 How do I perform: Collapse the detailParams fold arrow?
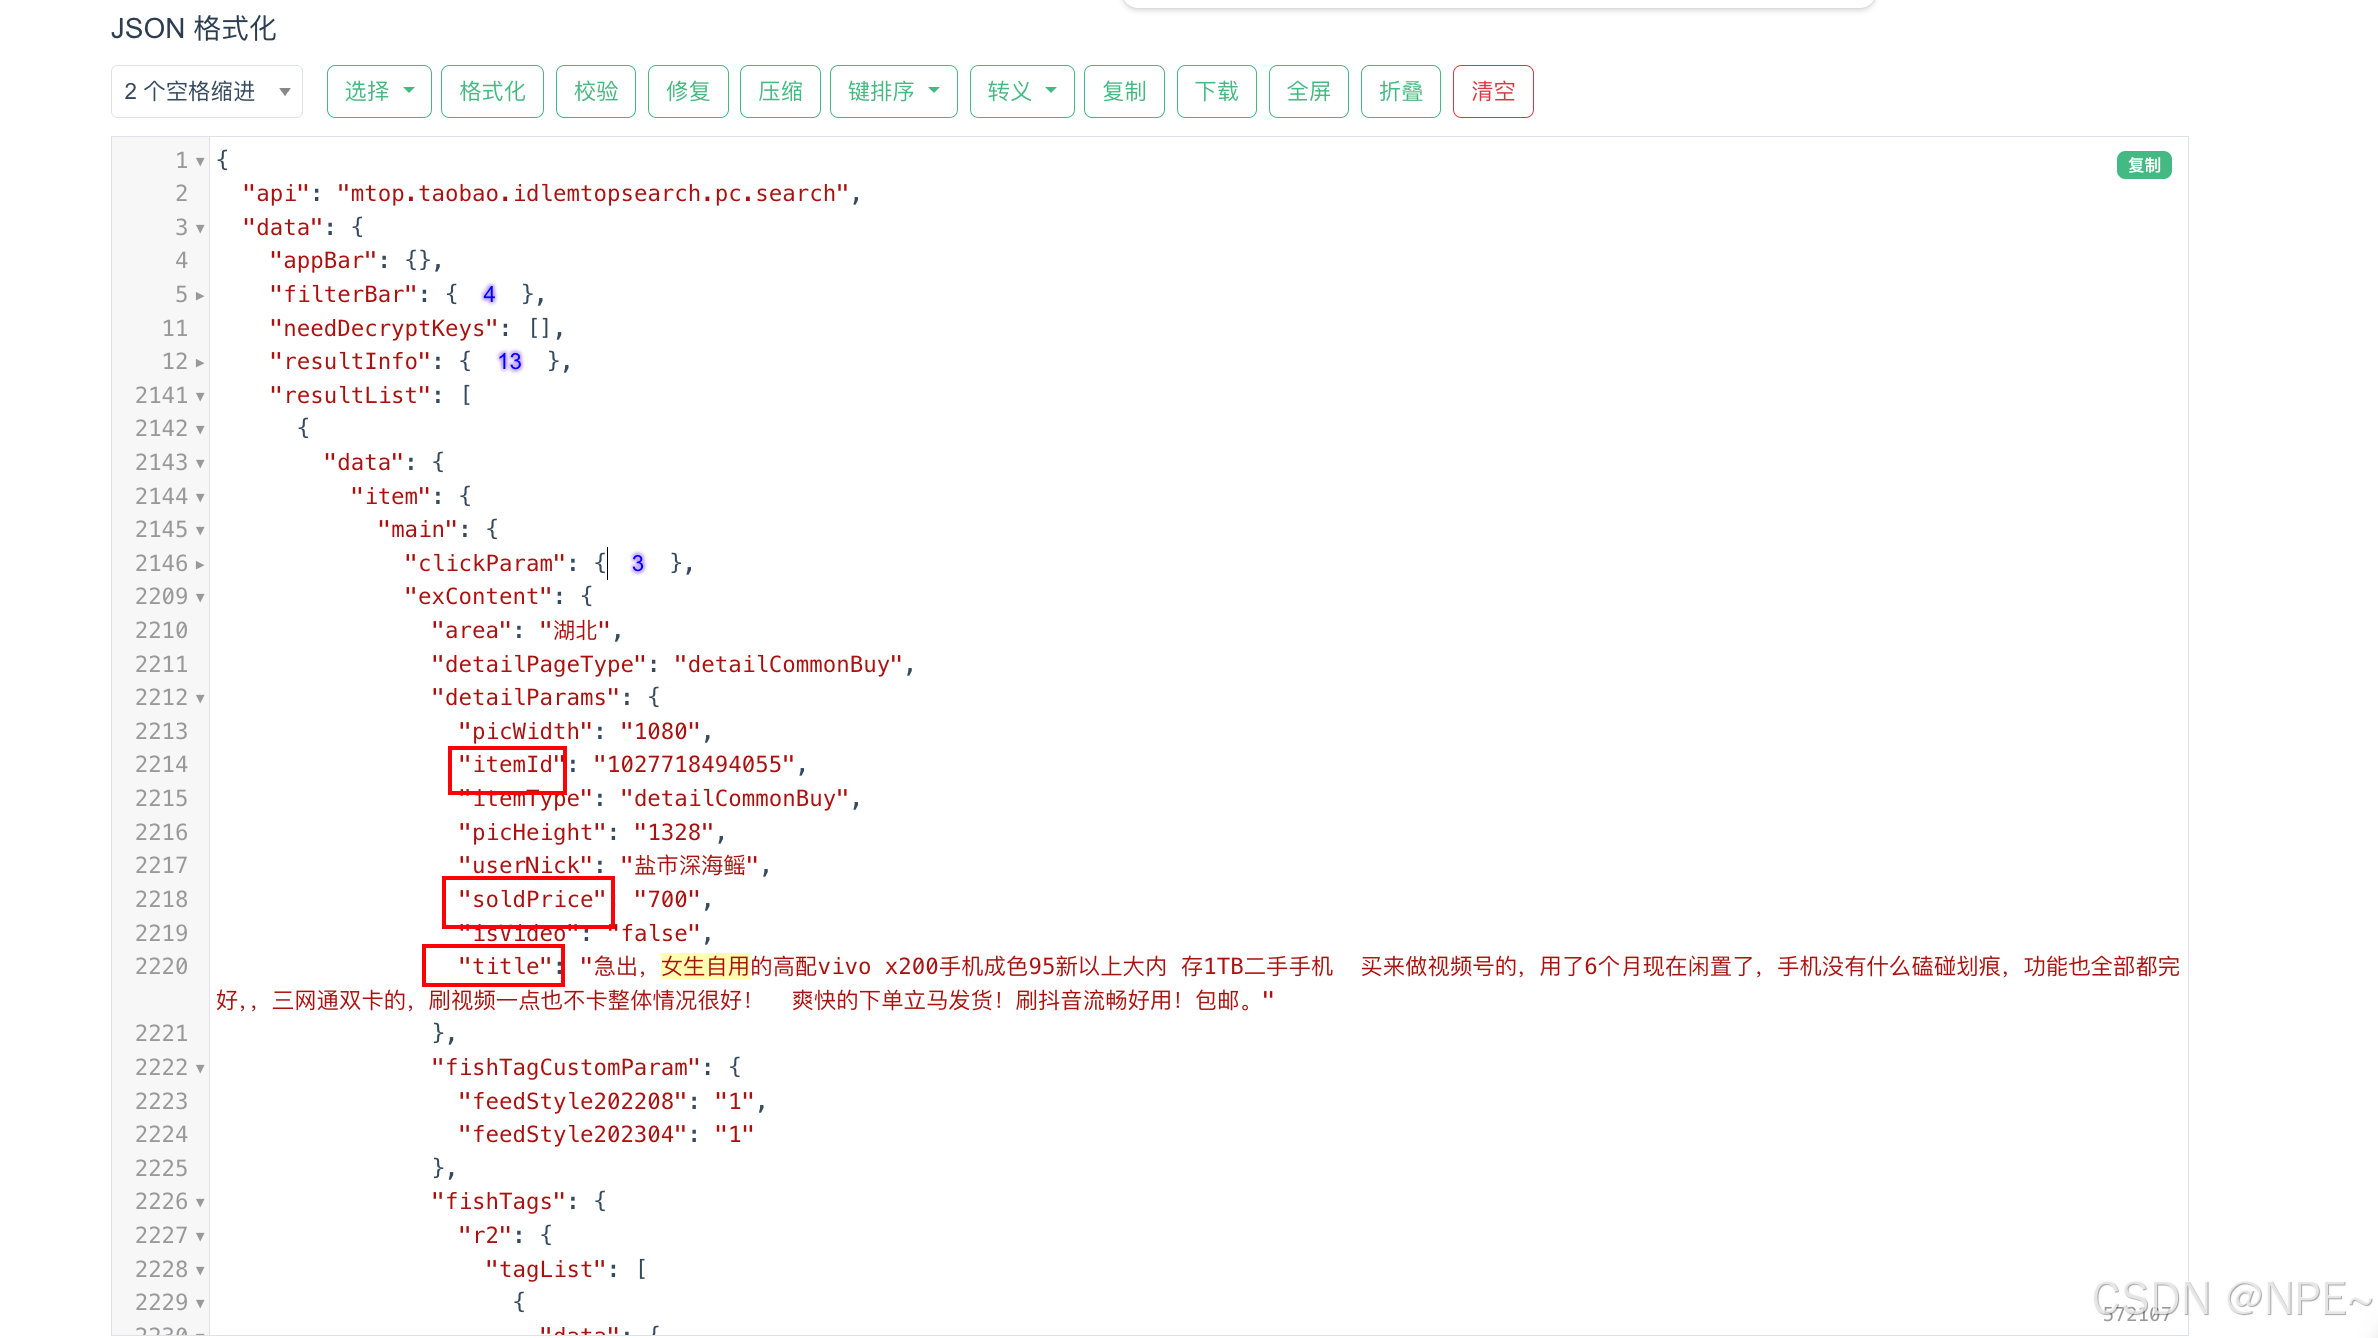(200, 698)
